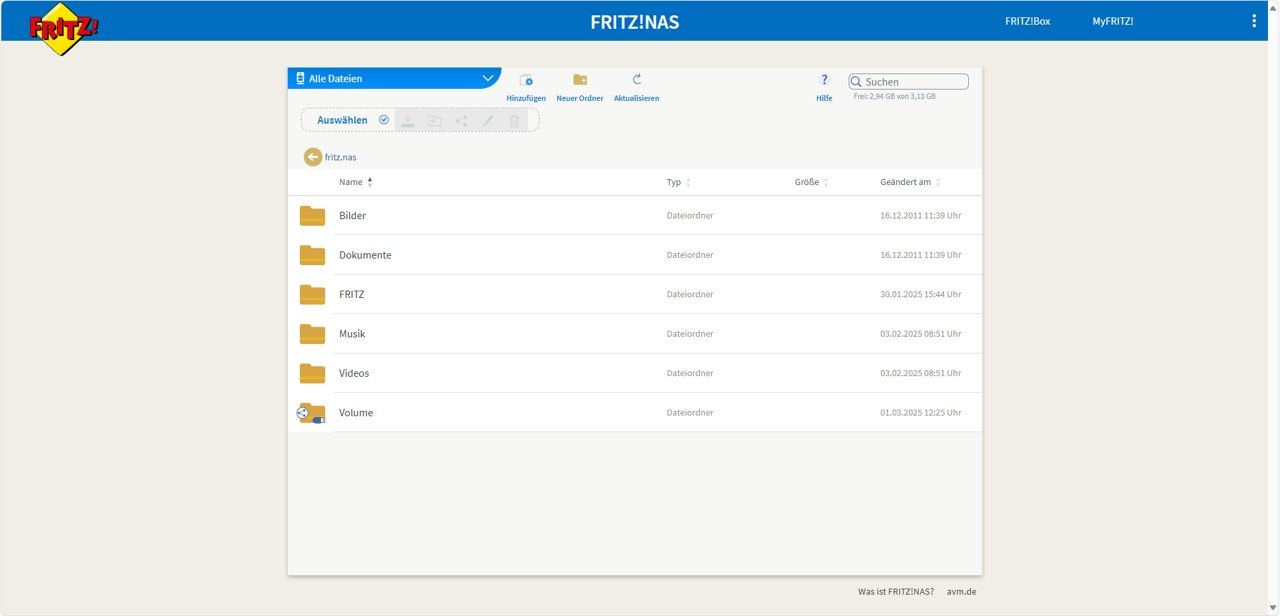Click the free storage text 2,94 GB
The image size is (1280, 616).
click(x=894, y=97)
